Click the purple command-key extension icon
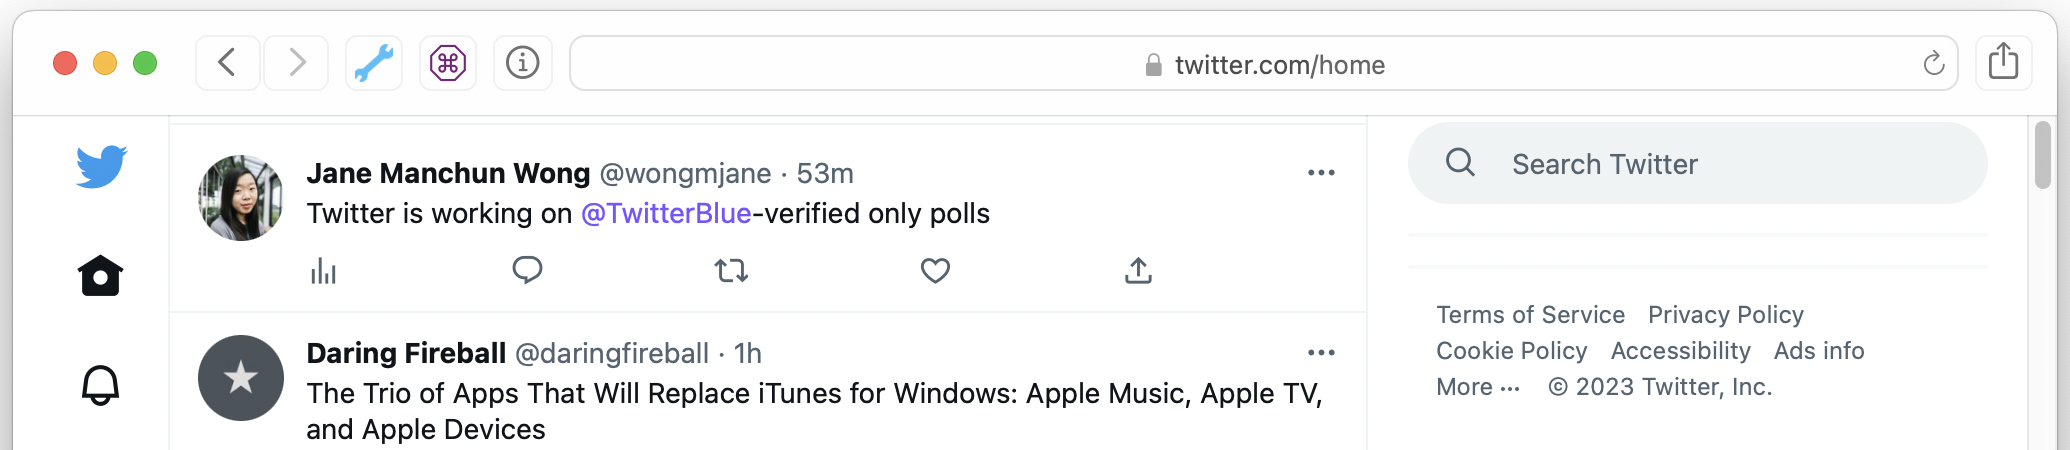 [448, 64]
